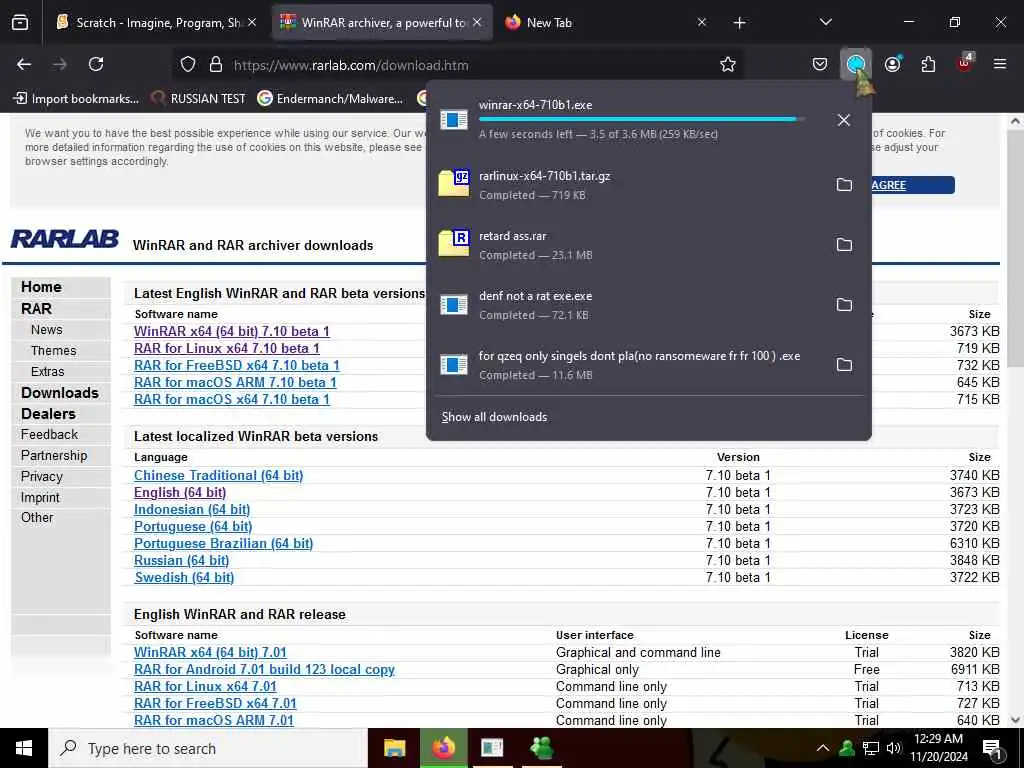Reload the current page
Screen dimensions: 1024x768
[x=96, y=65]
